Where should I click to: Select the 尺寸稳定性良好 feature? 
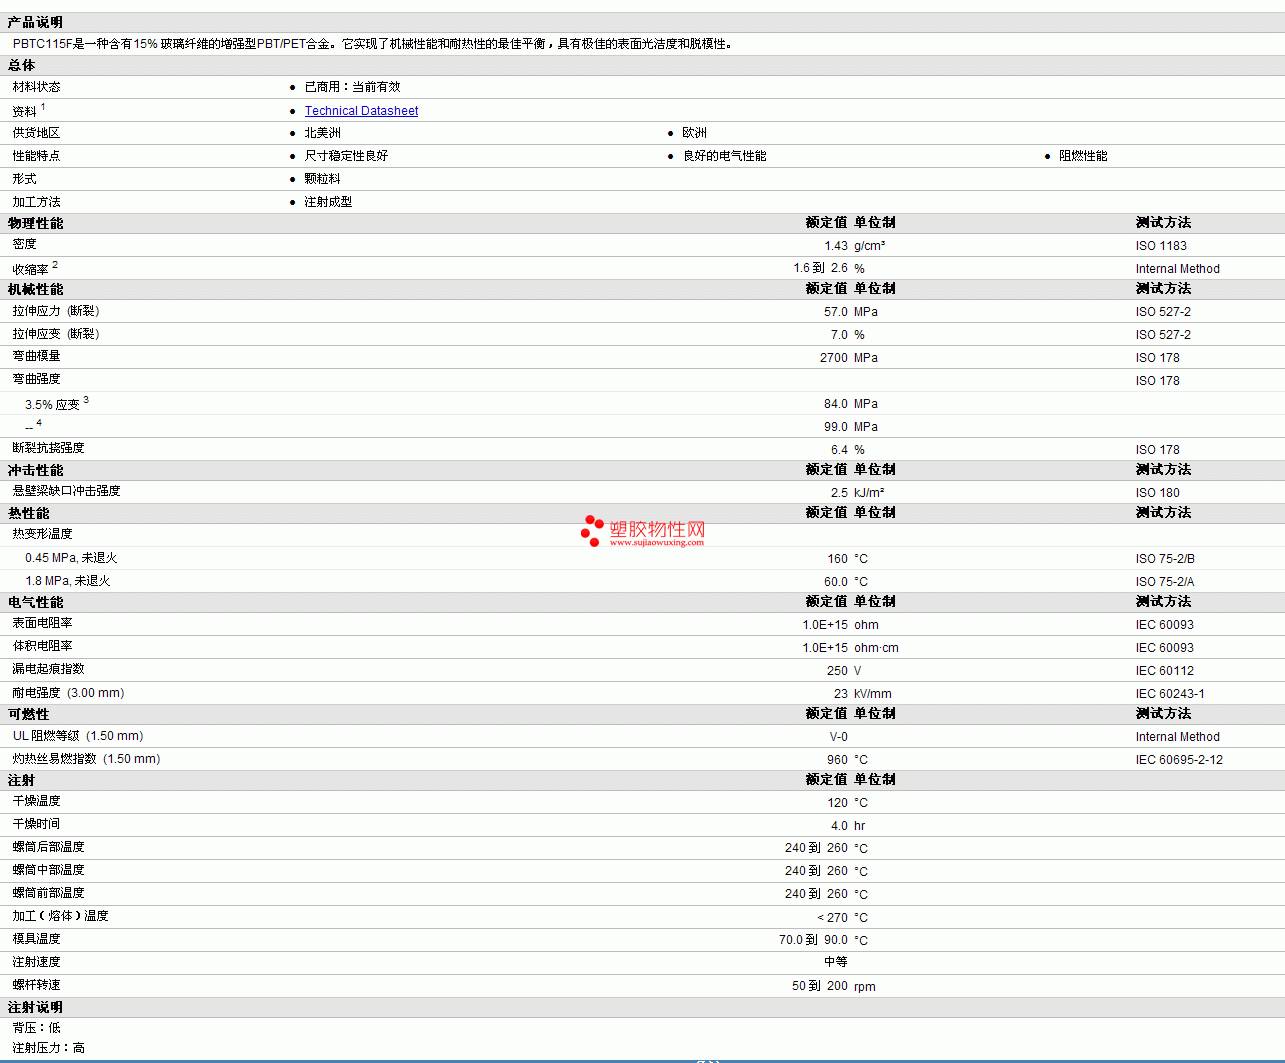pyautogui.click(x=346, y=156)
